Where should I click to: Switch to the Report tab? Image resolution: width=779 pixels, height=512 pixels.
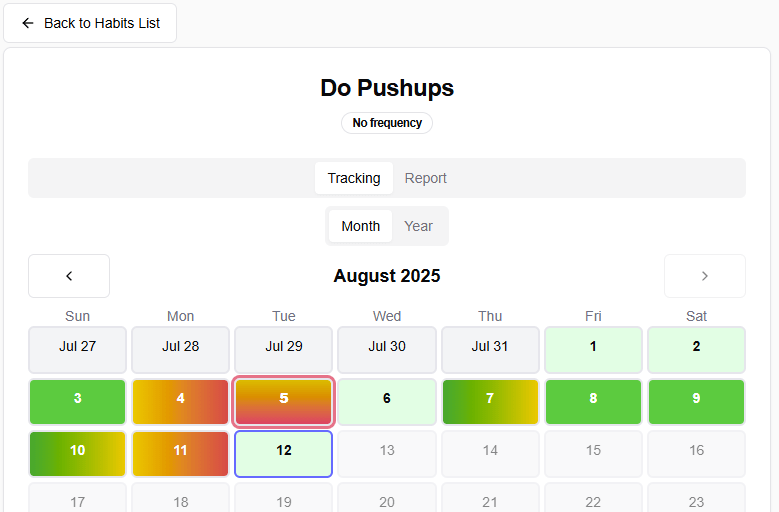[425, 178]
